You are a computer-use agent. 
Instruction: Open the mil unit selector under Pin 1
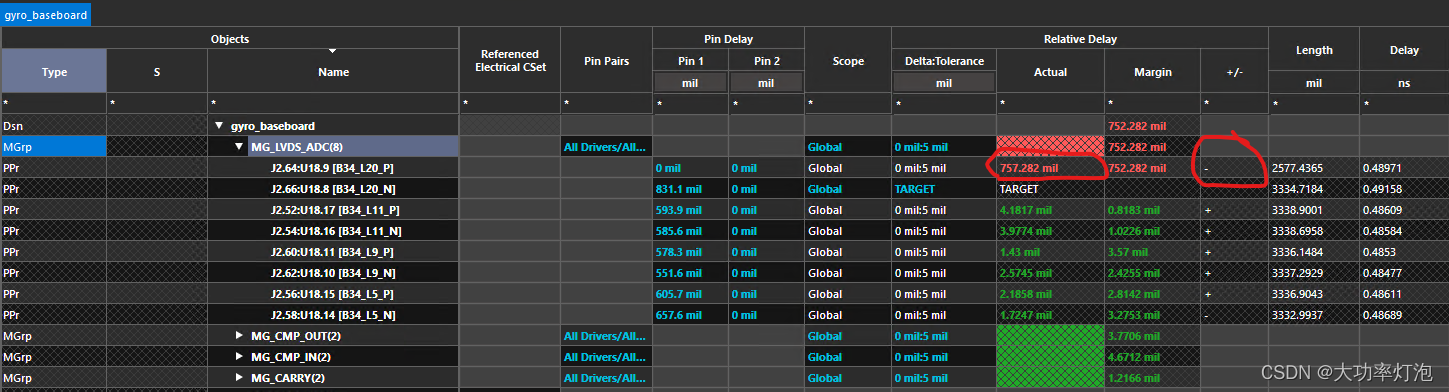tap(690, 83)
